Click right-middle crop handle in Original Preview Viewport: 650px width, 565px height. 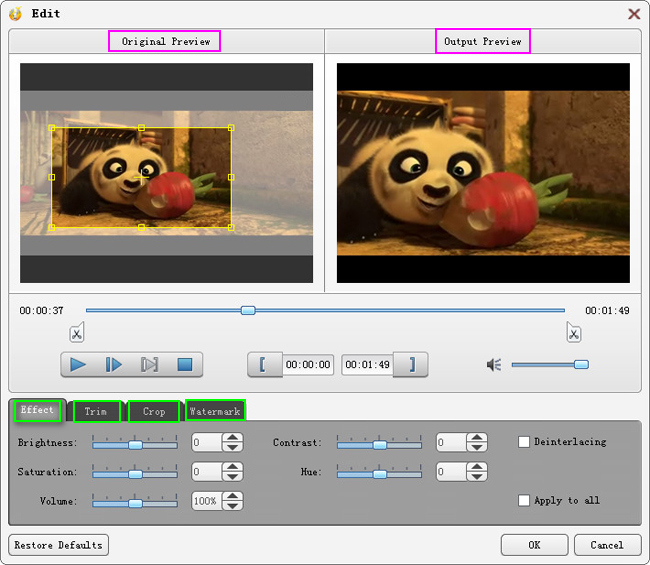pos(231,177)
